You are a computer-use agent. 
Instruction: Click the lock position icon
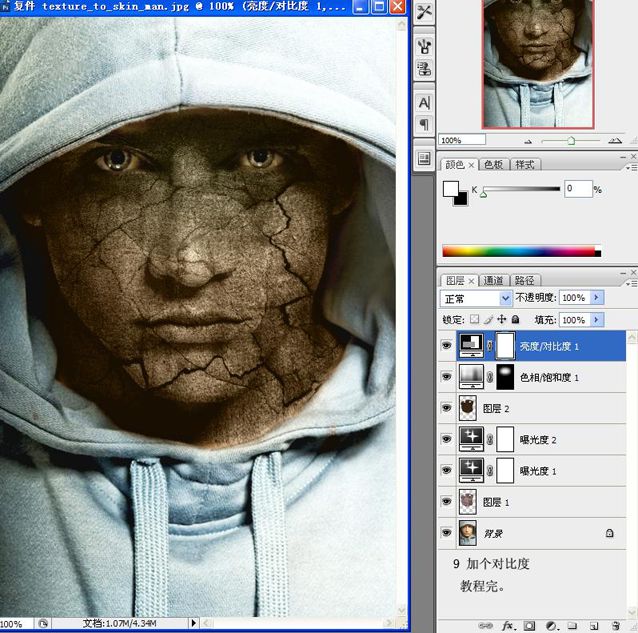coord(502,320)
